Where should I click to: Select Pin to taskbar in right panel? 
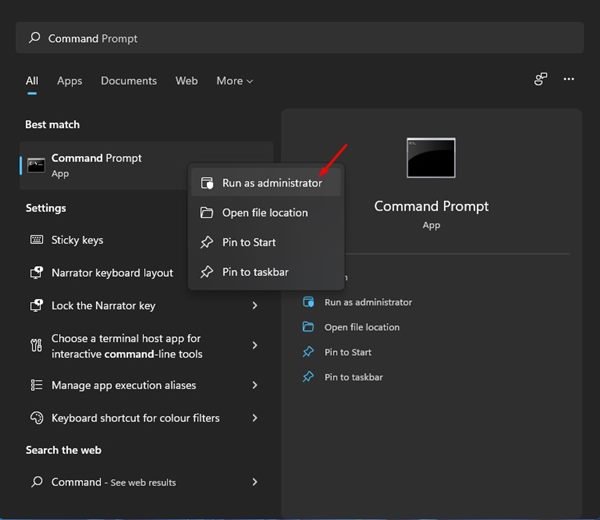(353, 377)
